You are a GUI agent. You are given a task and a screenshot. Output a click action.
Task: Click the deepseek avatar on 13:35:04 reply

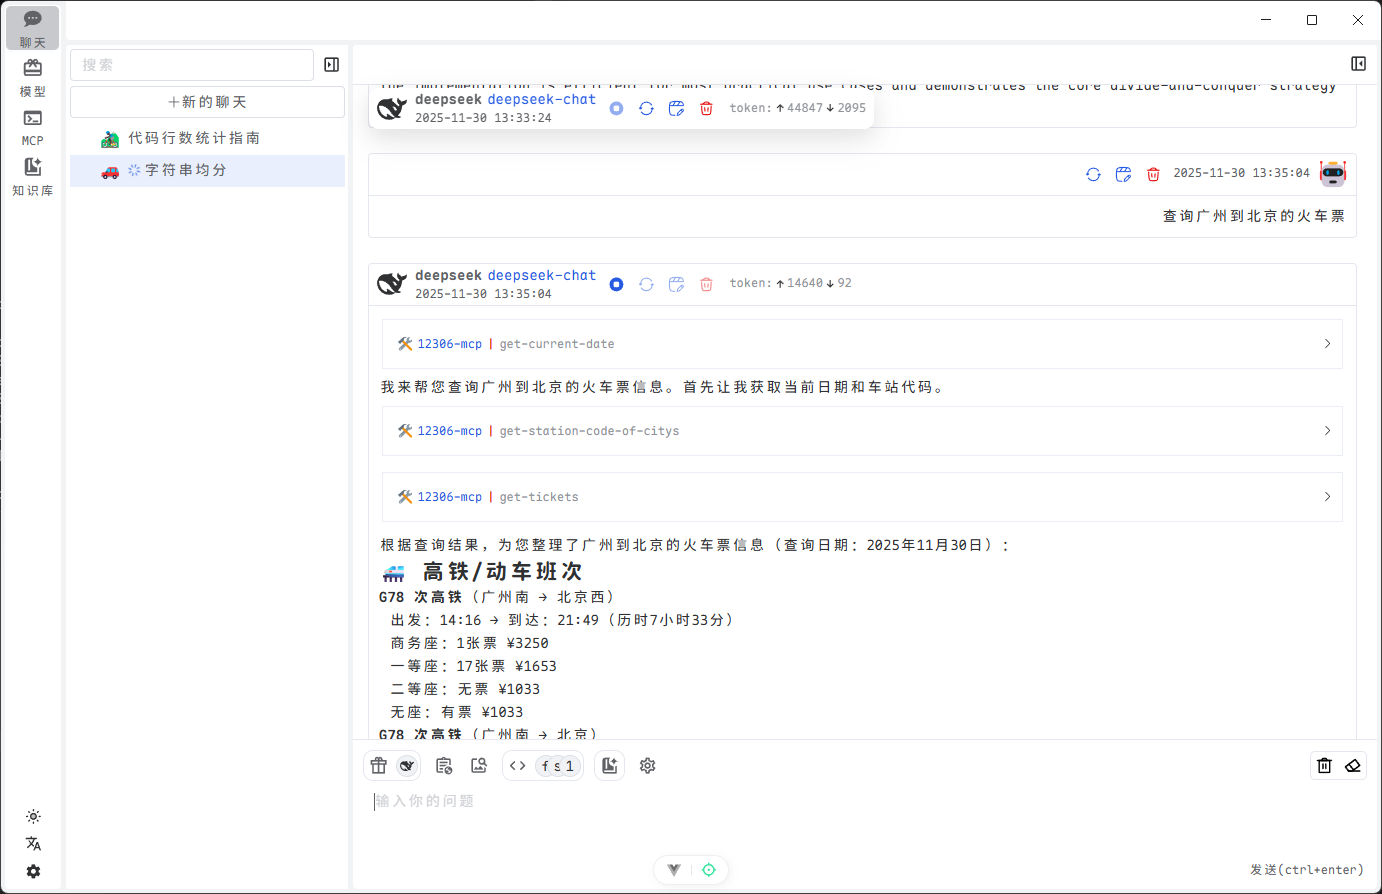(392, 284)
